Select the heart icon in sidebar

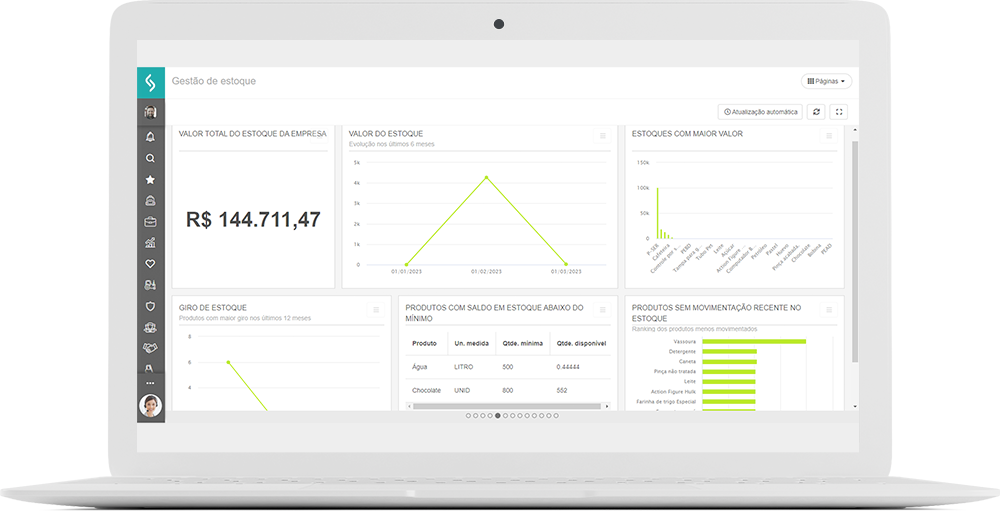pyautogui.click(x=150, y=264)
